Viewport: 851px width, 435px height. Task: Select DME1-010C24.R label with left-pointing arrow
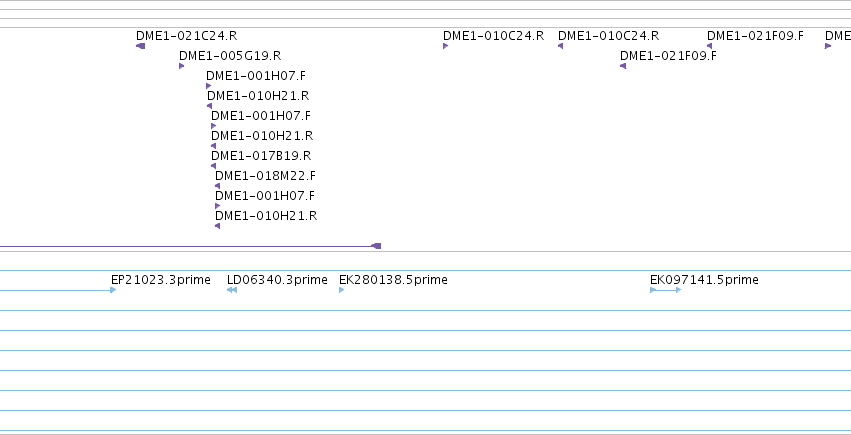(608, 36)
